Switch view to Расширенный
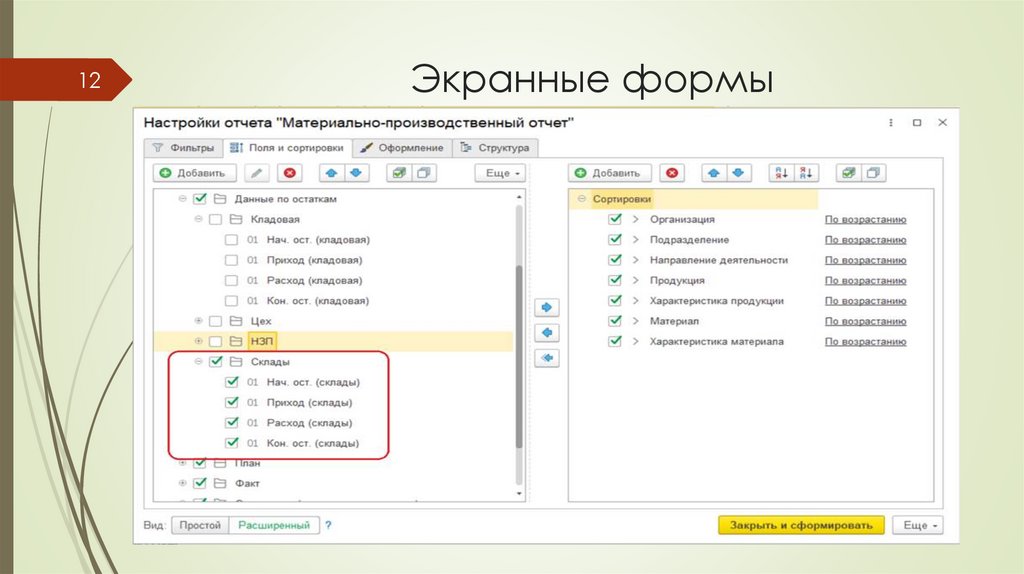This screenshot has height=574, width=1024. click(274, 525)
